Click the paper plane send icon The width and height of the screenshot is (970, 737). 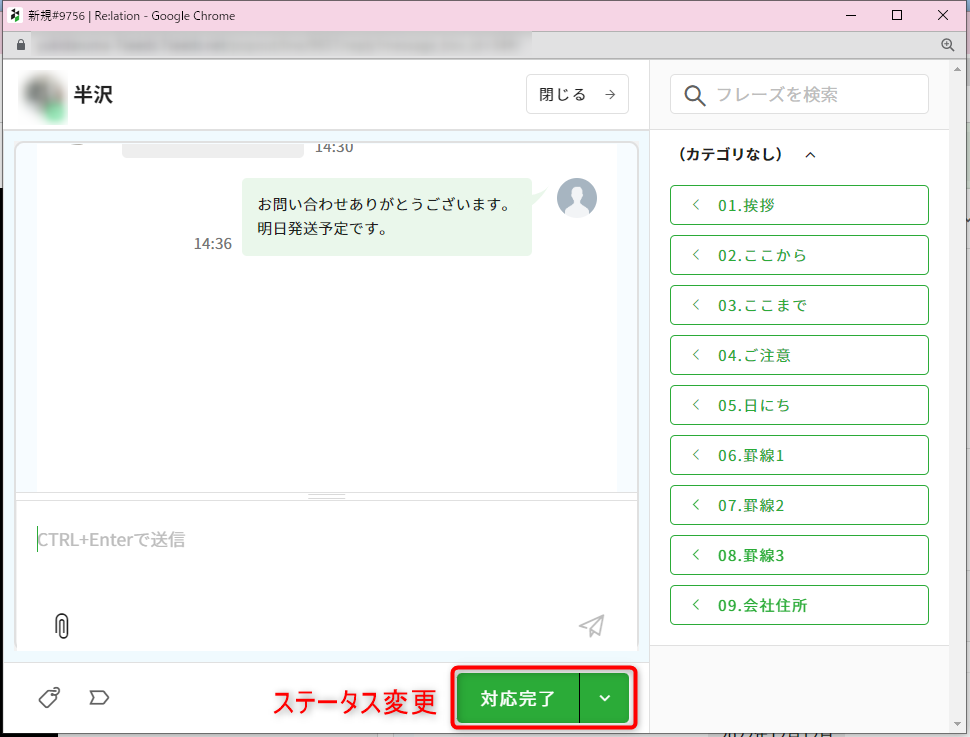point(592,626)
